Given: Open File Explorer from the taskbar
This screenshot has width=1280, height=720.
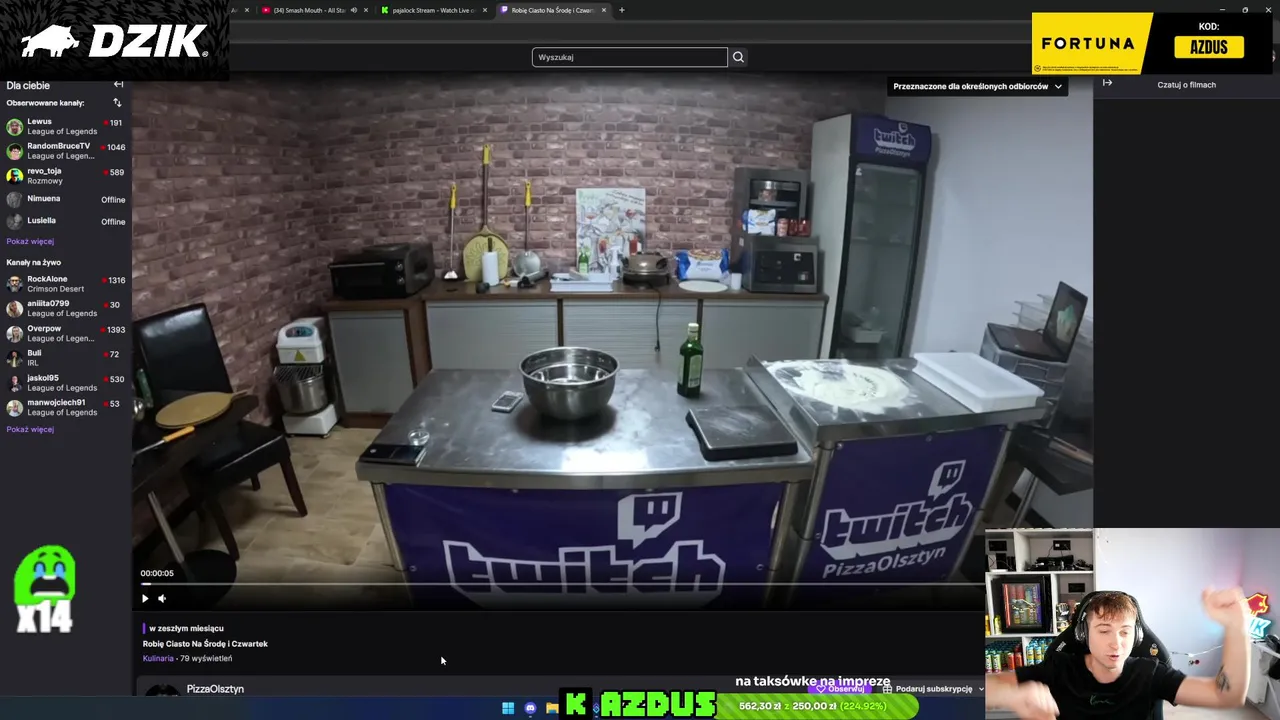Looking at the screenshot, I should pyautogui.click(x=552, y=708).
